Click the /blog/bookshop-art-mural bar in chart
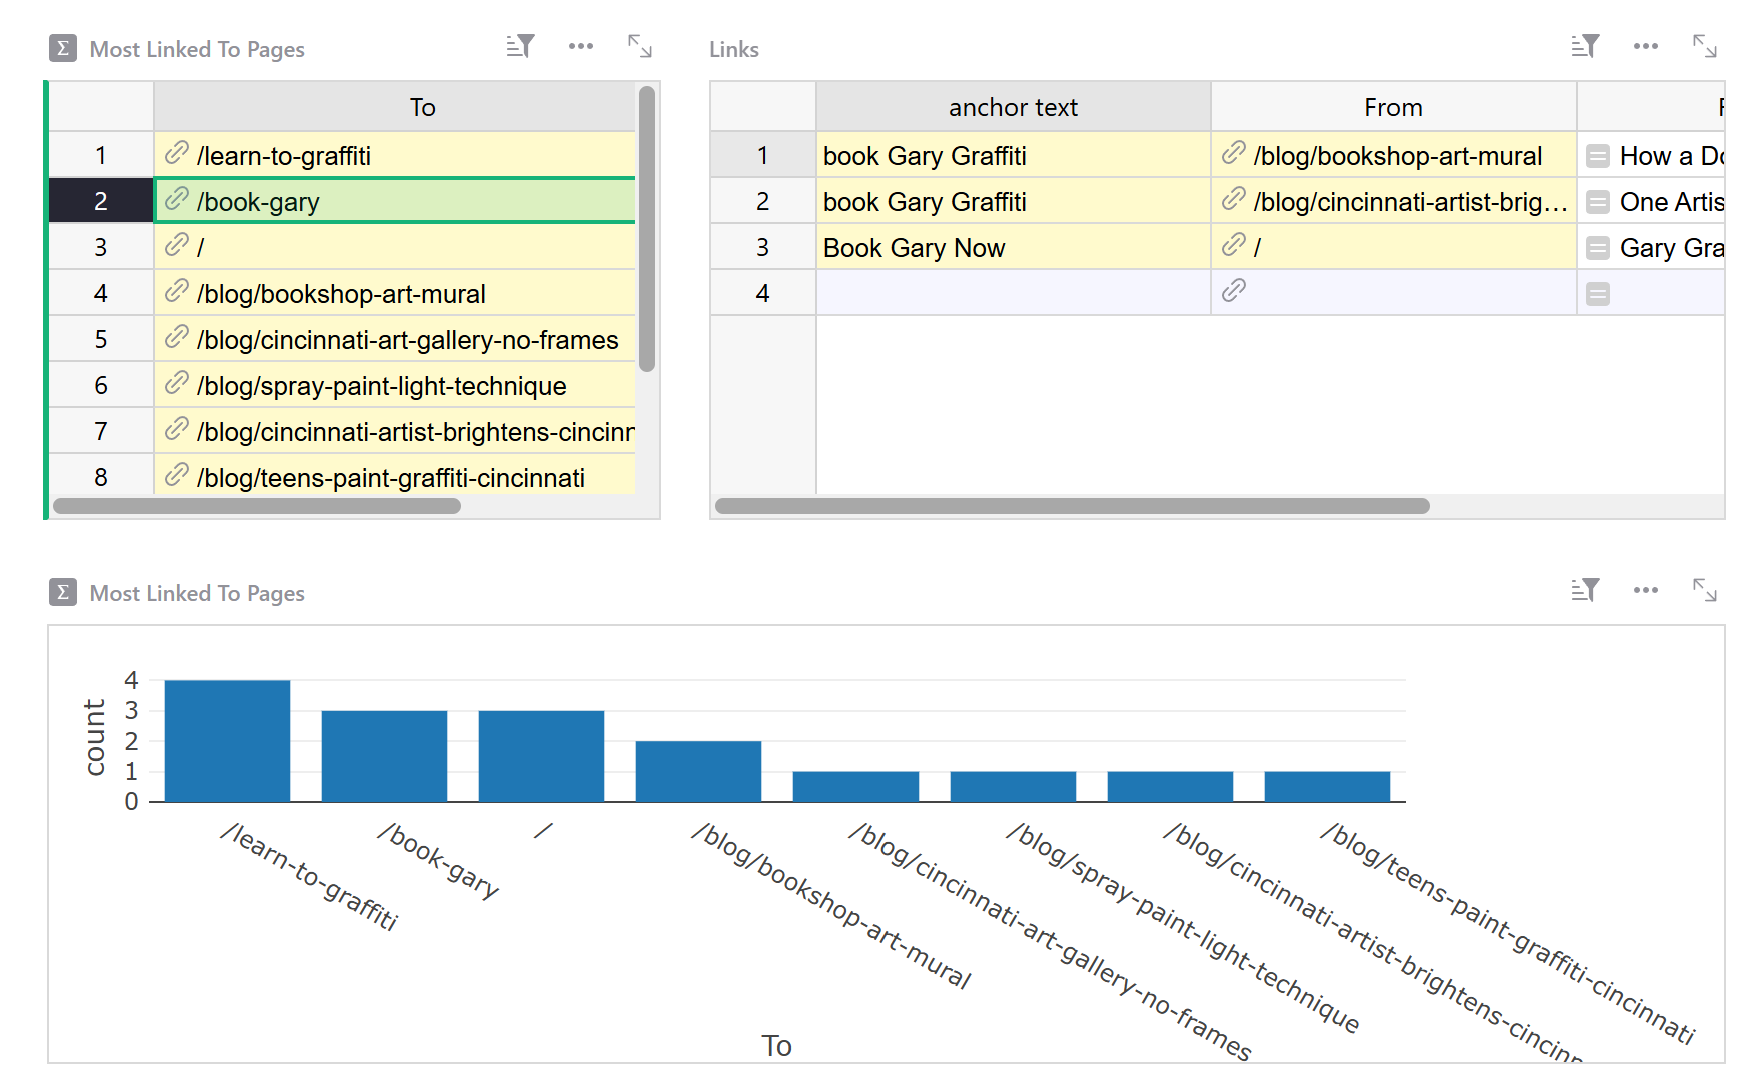1760x1090 pixels. click(698, 771)
